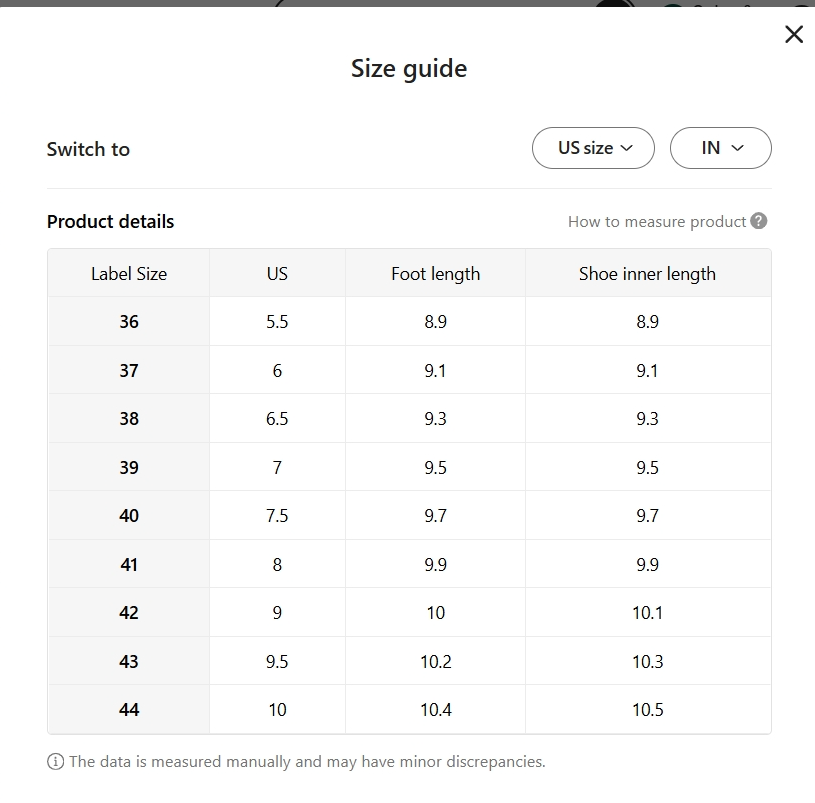Click the Foot length column header

point(435,274)
